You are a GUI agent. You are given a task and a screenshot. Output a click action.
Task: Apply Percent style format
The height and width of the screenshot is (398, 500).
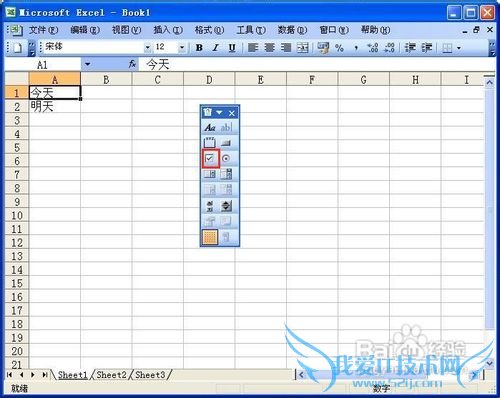[x=339, y=48]
